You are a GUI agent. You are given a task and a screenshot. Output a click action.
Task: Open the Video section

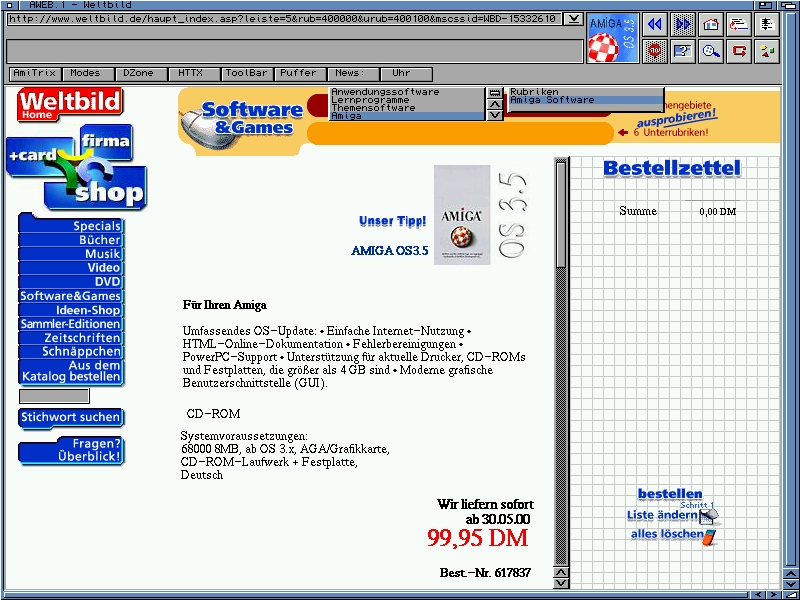(x=71, y=267)
